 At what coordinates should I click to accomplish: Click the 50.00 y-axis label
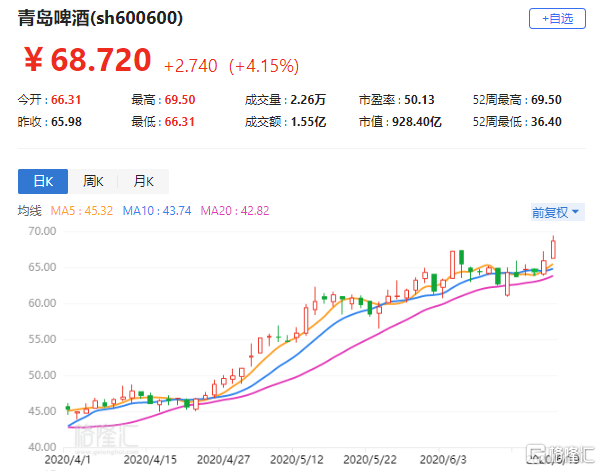point(42,375)
